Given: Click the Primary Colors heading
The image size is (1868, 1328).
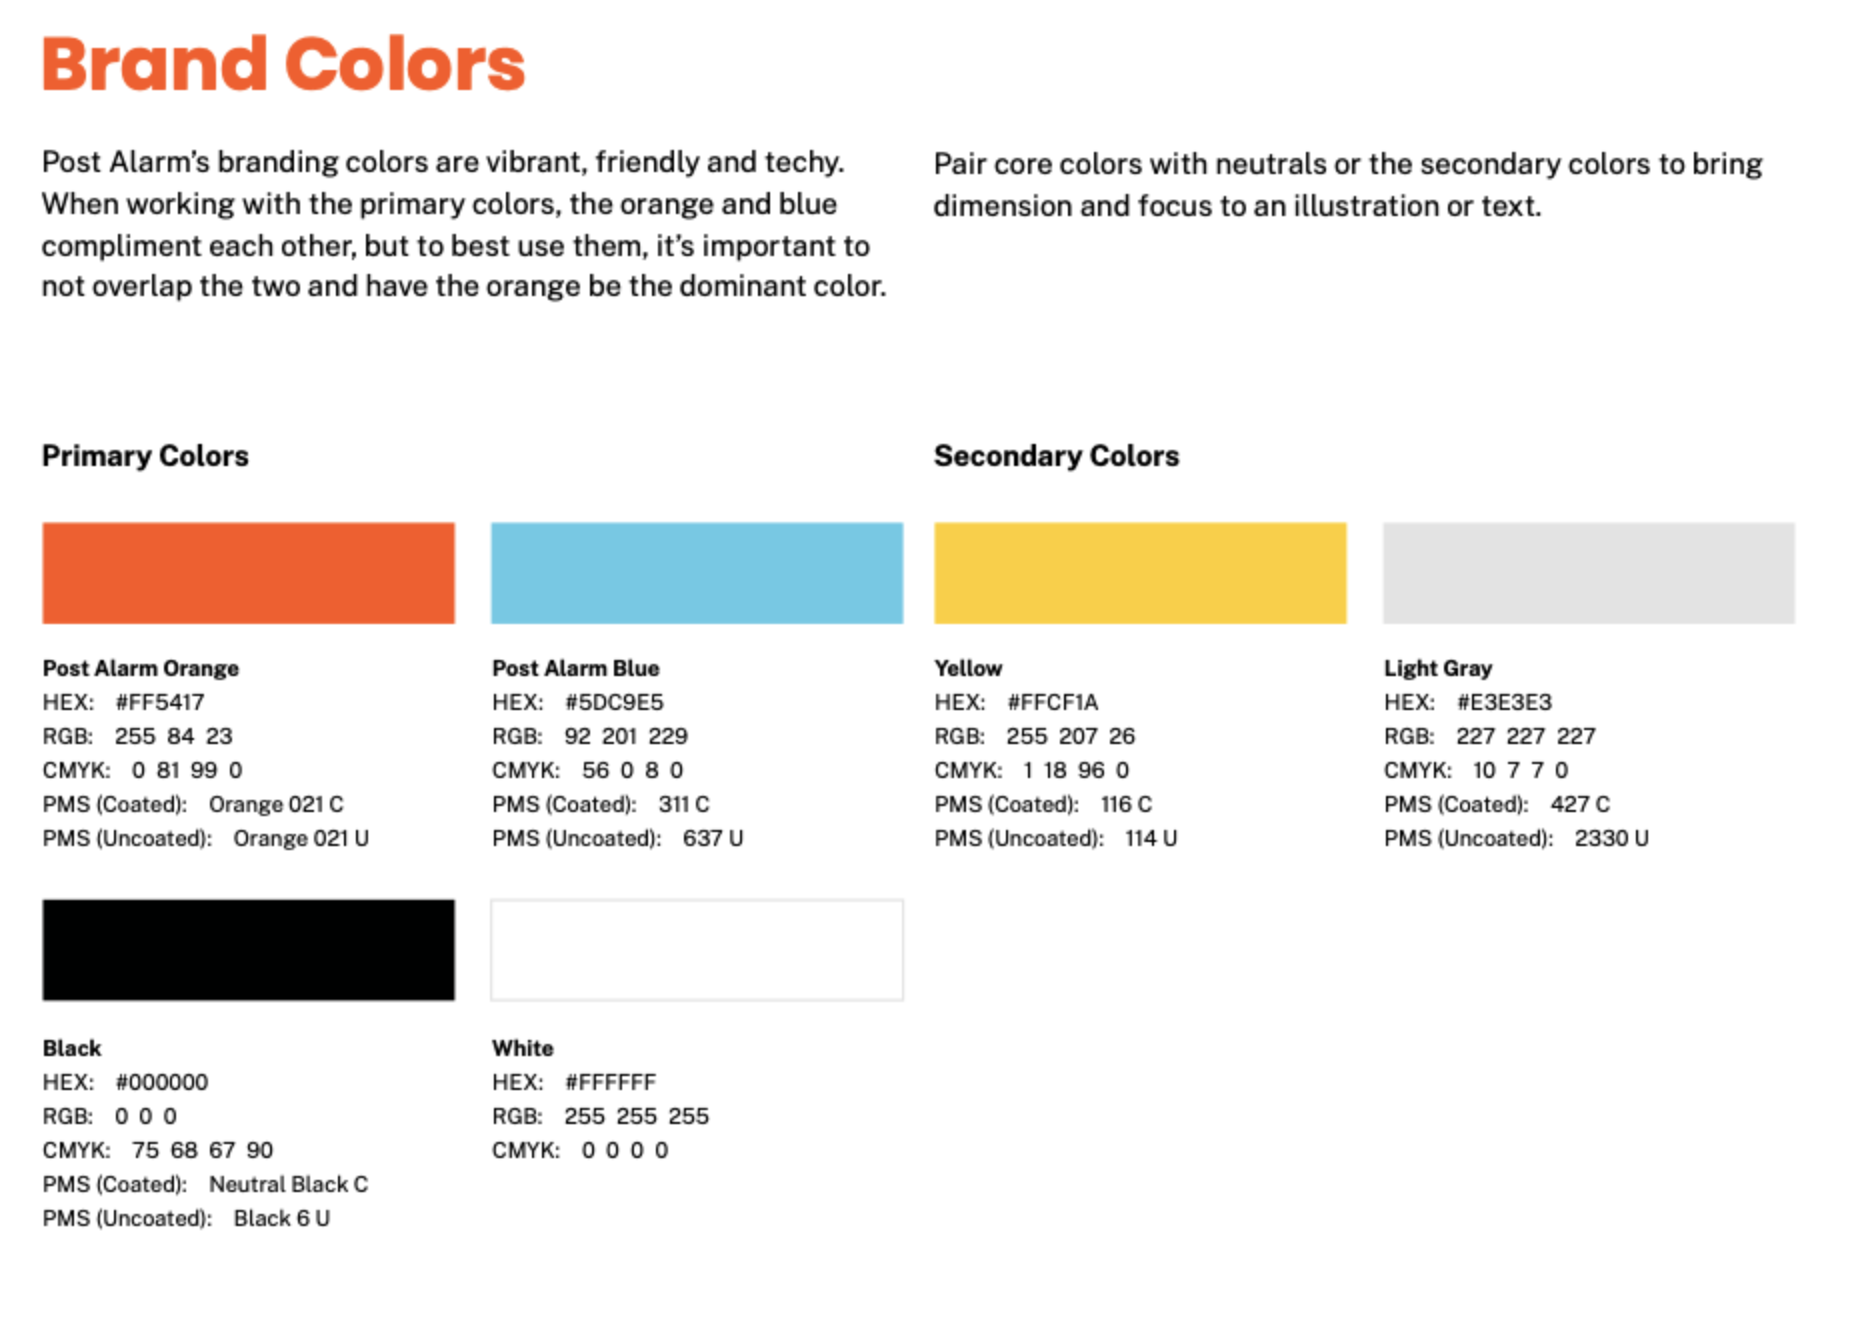Looking at the screenshot, I should (x=145, y=456).
